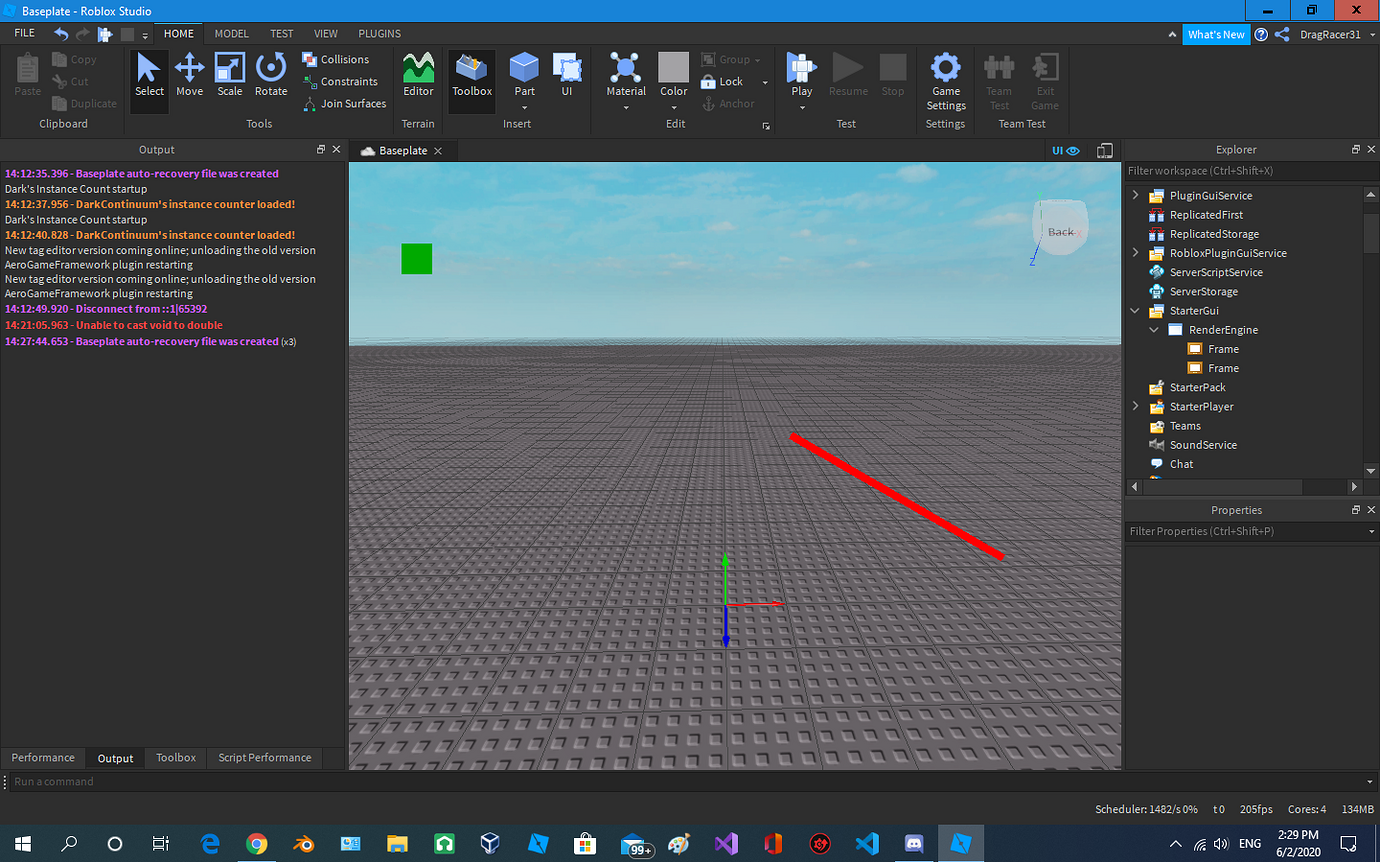Click the What's New button
Image resolution: width=1380 pixels, height=862 pixels.
[x=1216, y=34]
